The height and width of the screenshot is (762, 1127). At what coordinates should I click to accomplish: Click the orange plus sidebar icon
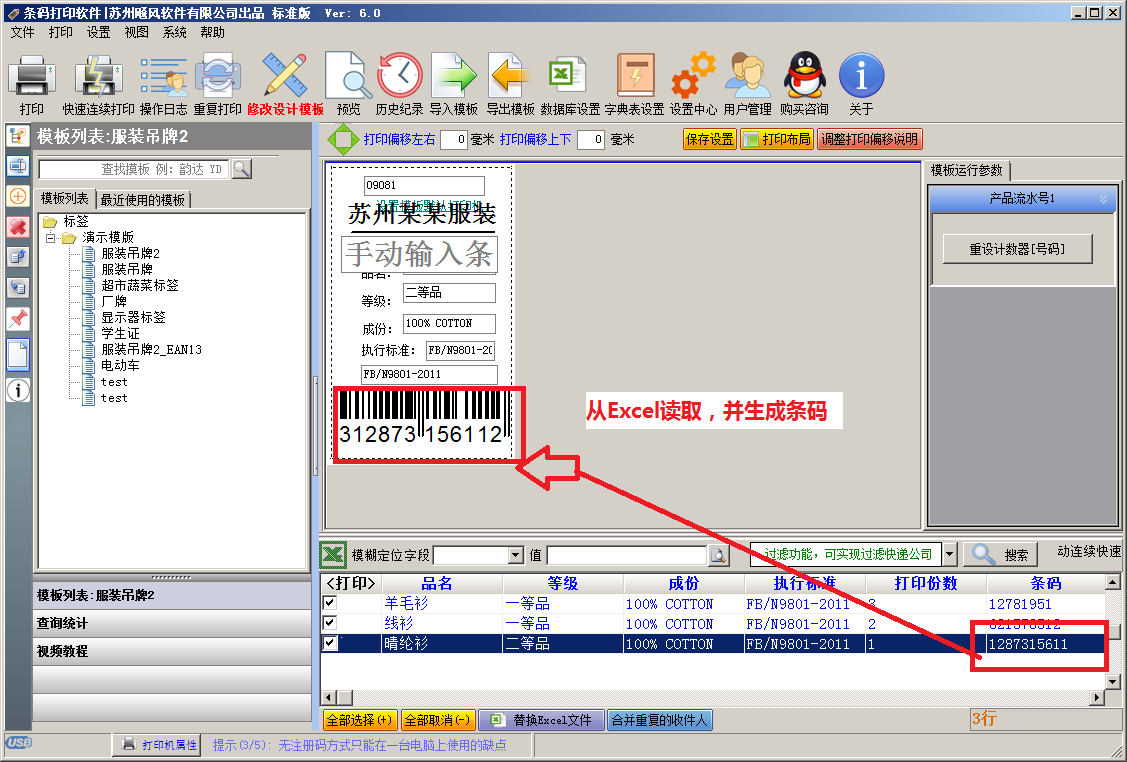coord(18,196)
